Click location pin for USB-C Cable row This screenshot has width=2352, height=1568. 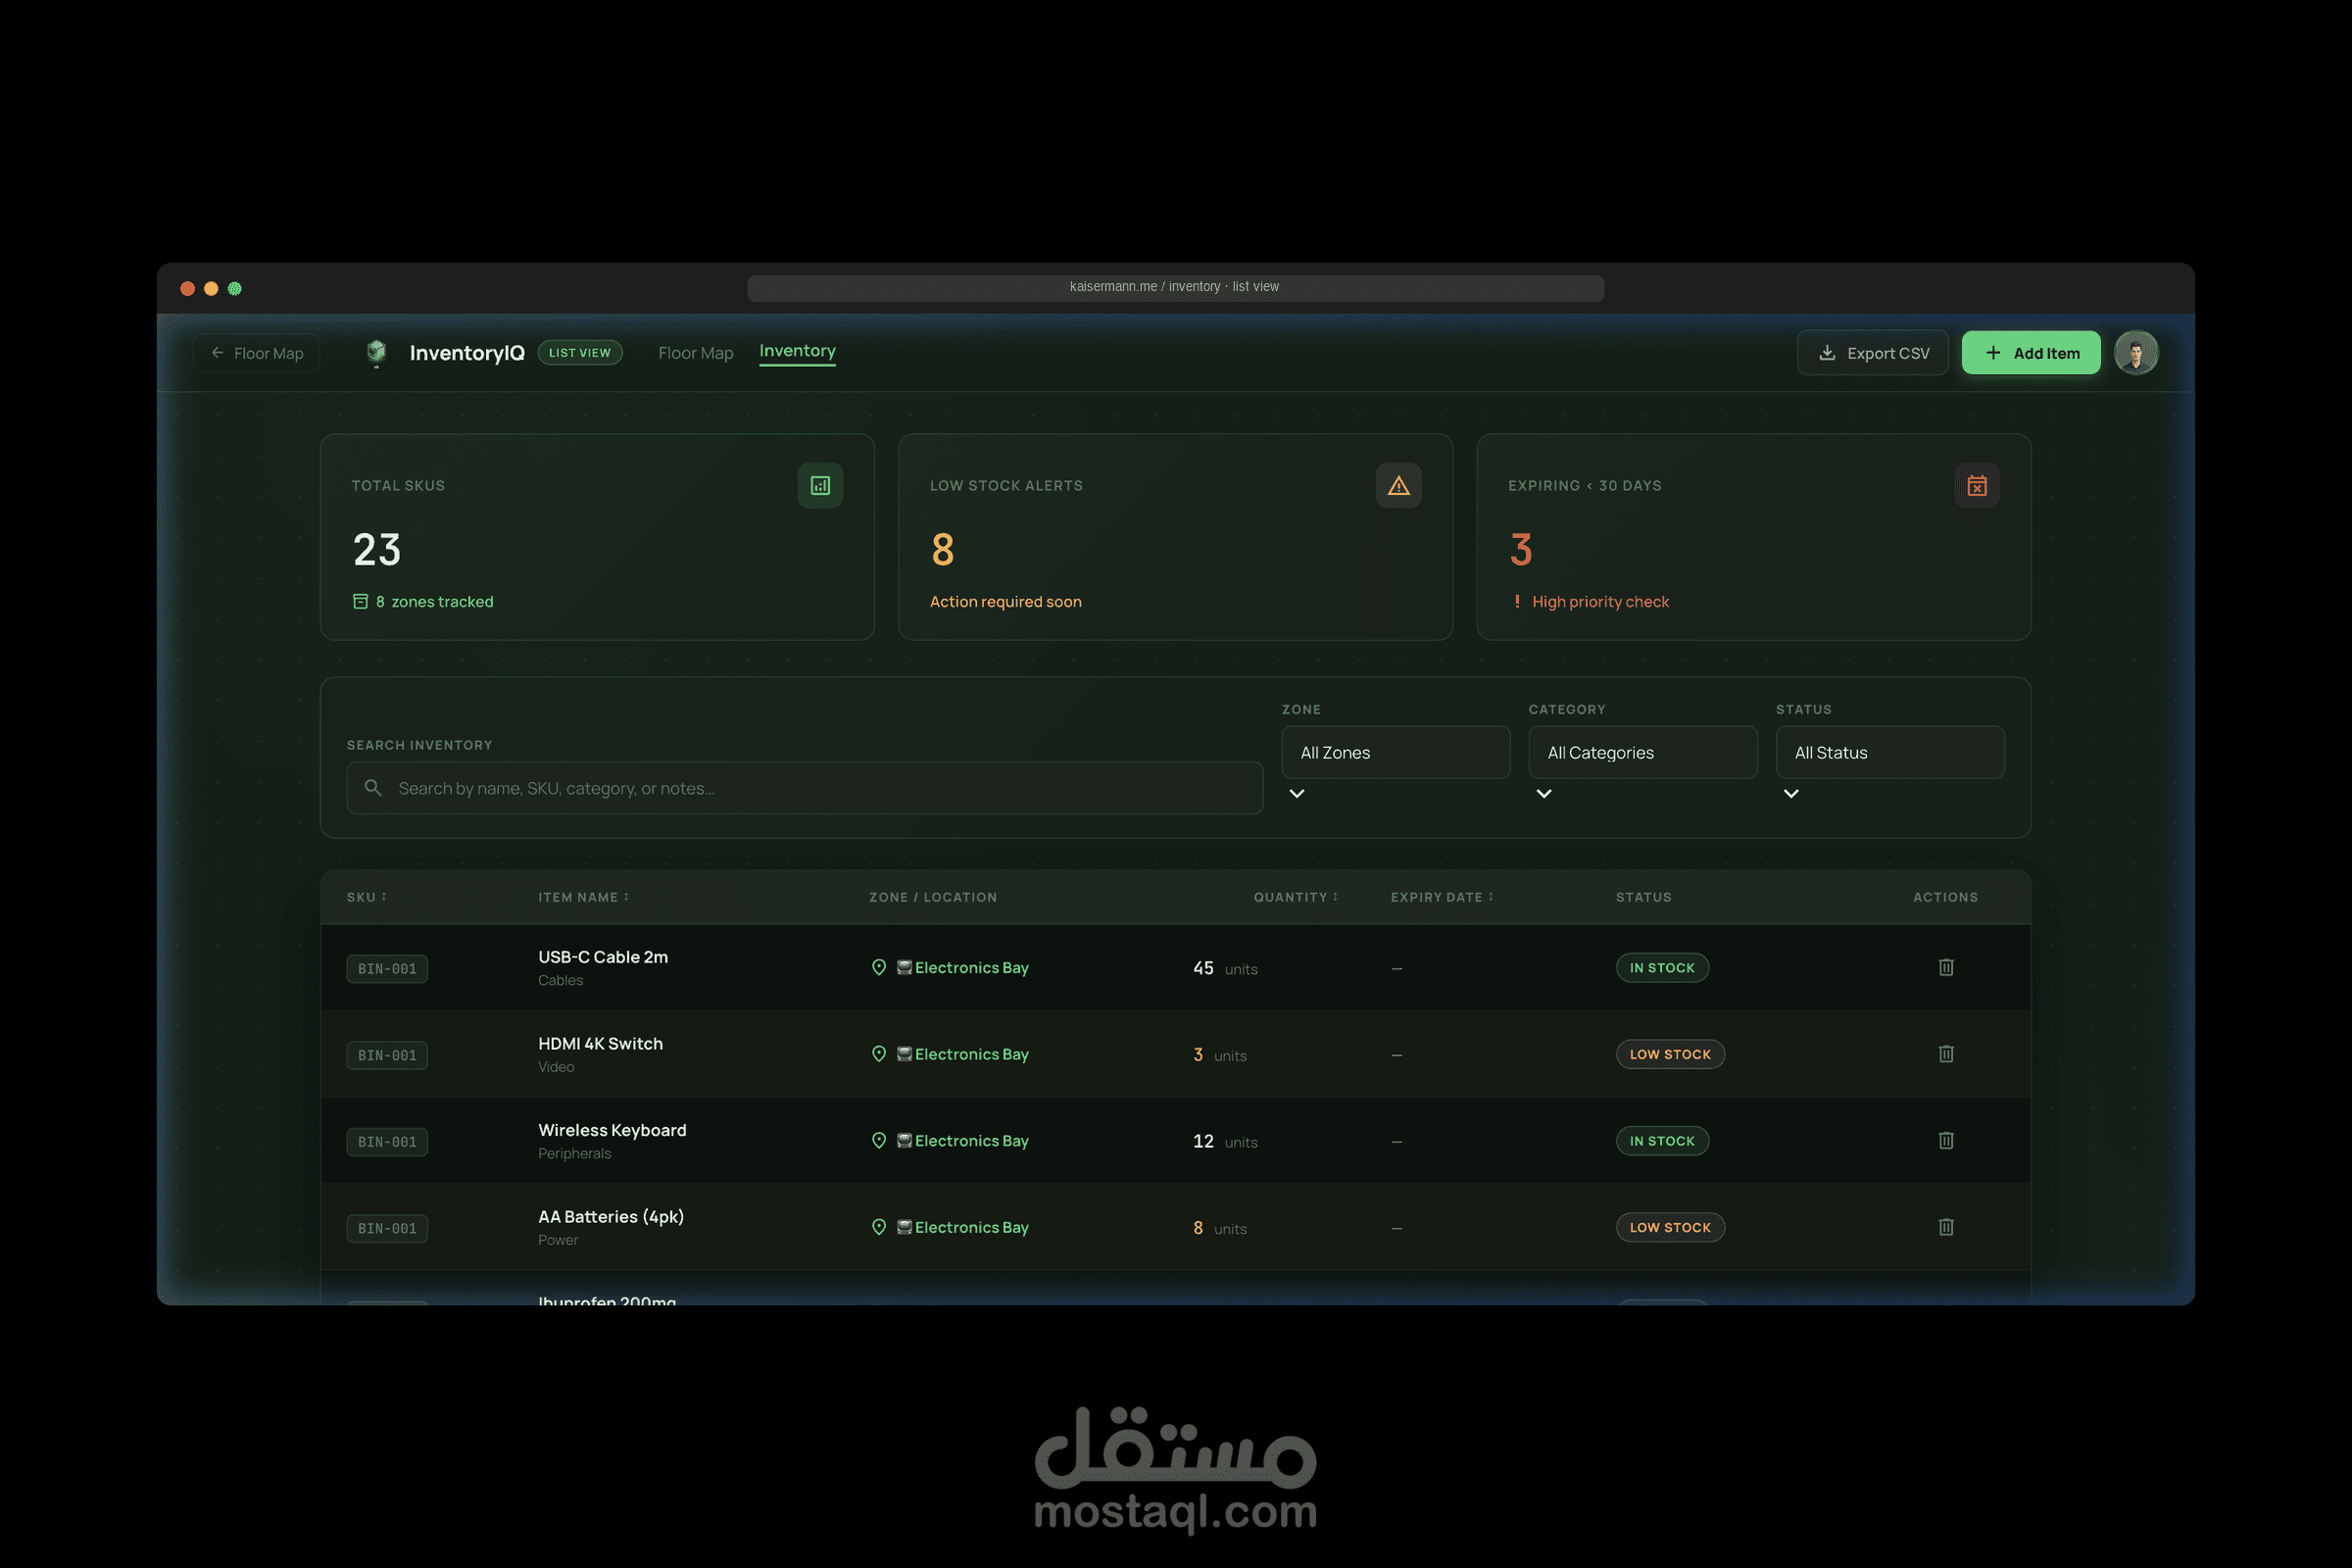click(879, 967)
